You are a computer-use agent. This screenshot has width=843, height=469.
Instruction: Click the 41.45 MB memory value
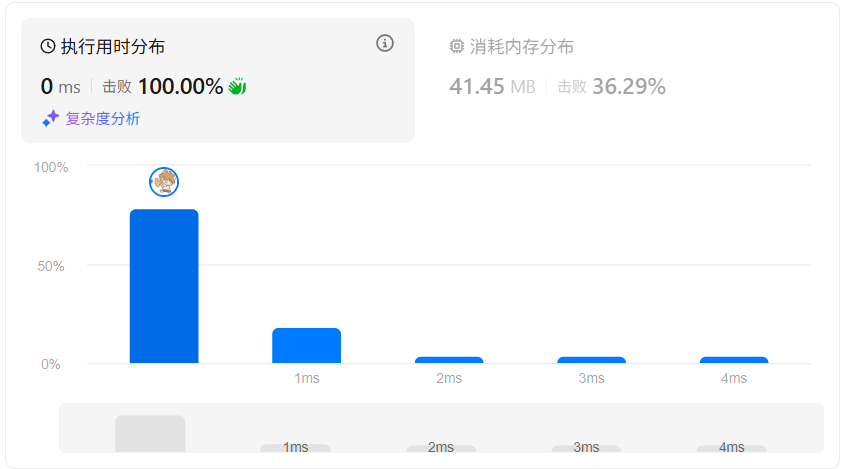tap(492, 86)
